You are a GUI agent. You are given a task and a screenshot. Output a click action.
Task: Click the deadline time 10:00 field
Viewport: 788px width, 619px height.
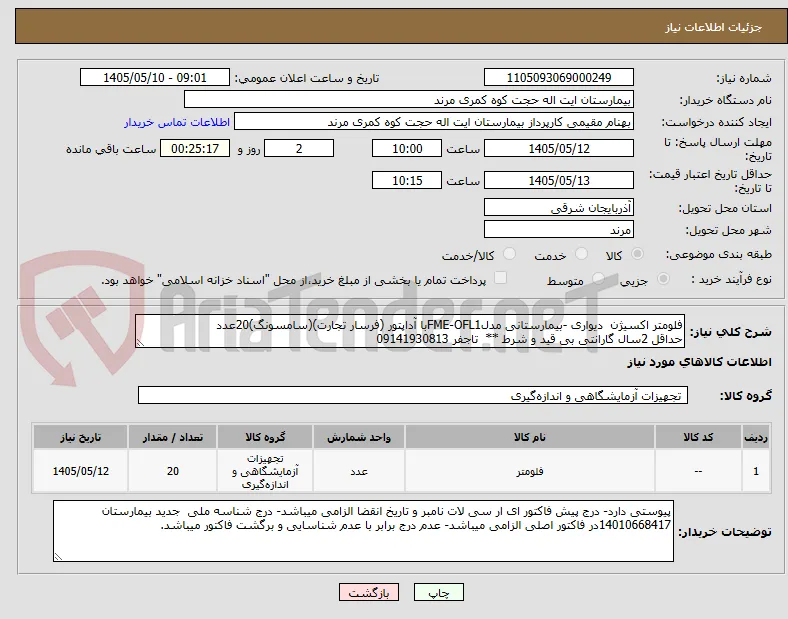tap(407, 148)
